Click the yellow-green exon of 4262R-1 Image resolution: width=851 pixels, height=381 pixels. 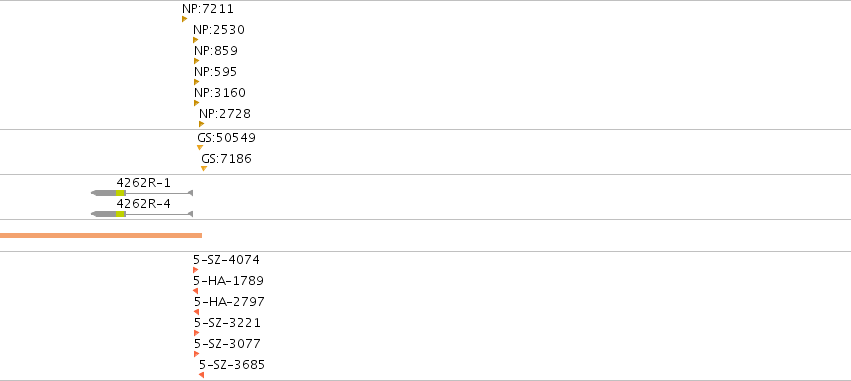(120, 193)
